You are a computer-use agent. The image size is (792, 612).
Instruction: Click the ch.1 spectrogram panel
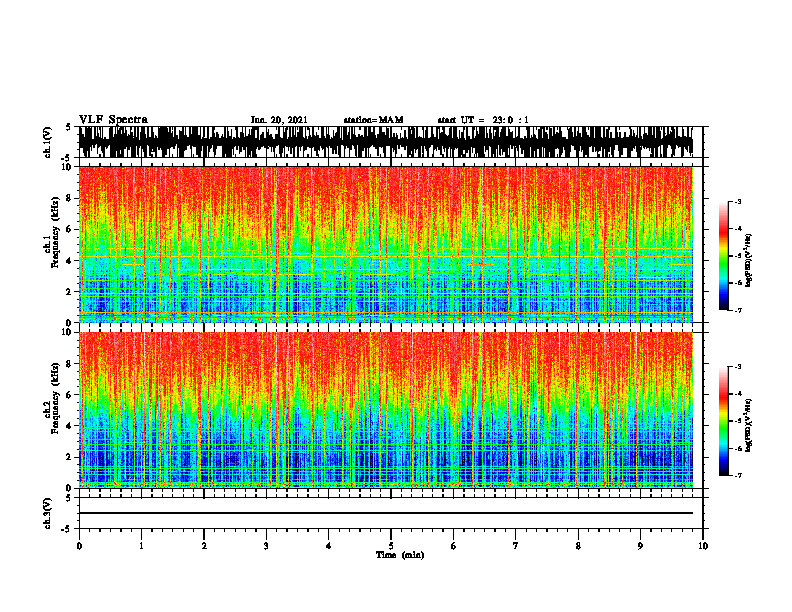point(385,244)
